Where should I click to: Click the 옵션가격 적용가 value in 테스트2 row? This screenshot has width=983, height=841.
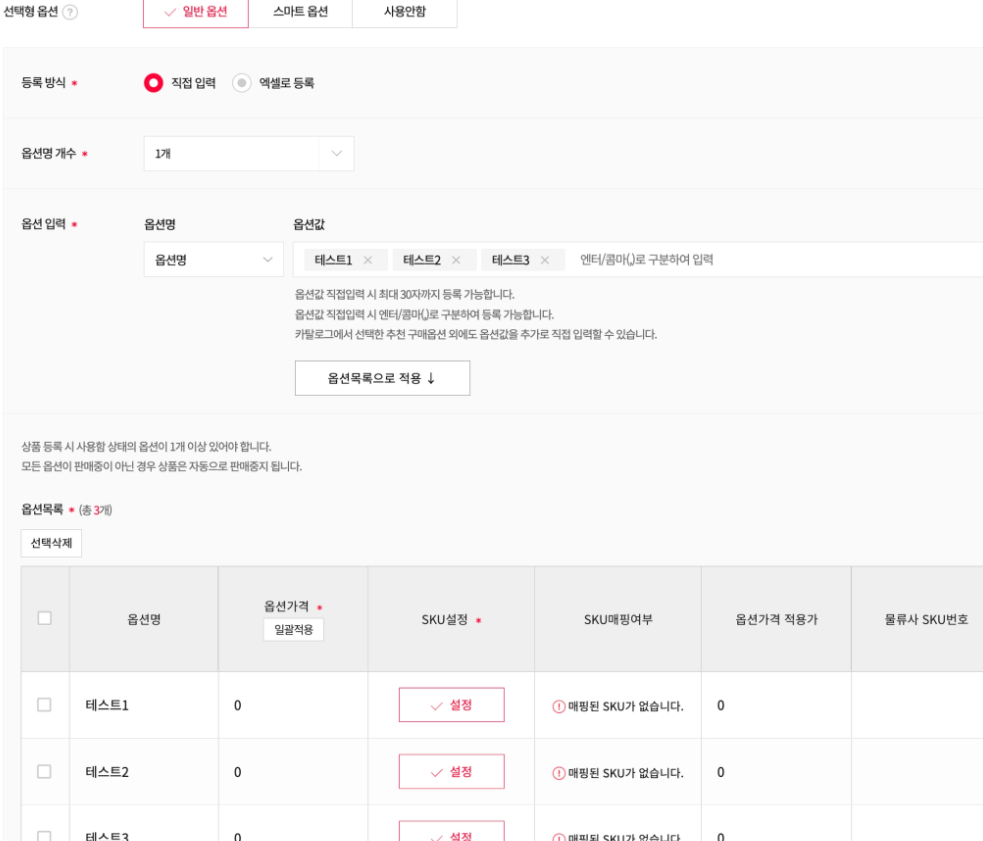[721, 772]
